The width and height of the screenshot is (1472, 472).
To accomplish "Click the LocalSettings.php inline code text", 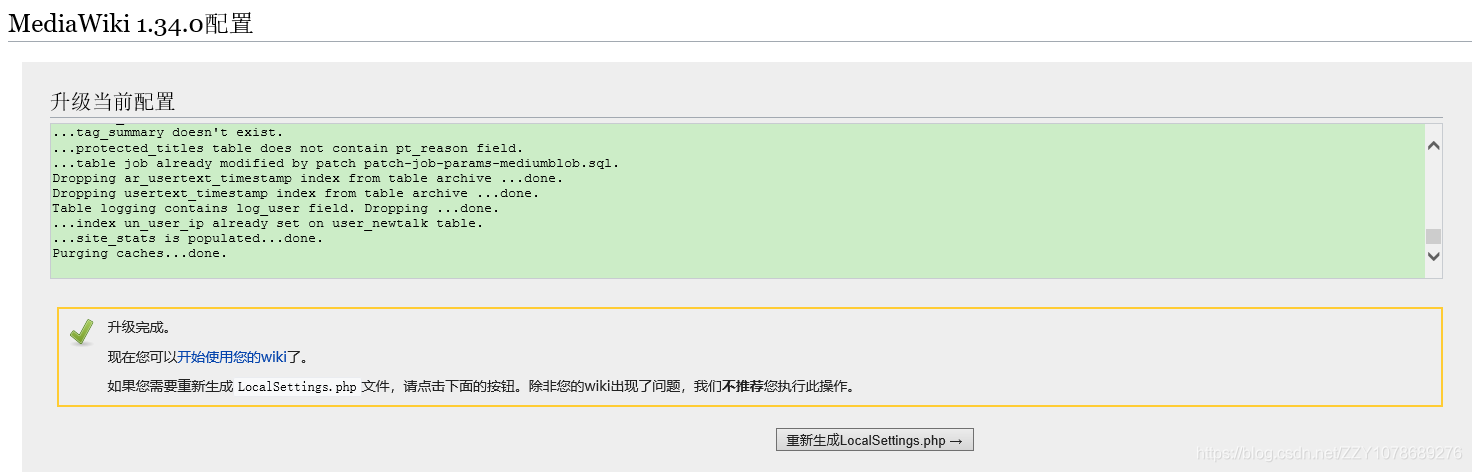I will (297, 387).
